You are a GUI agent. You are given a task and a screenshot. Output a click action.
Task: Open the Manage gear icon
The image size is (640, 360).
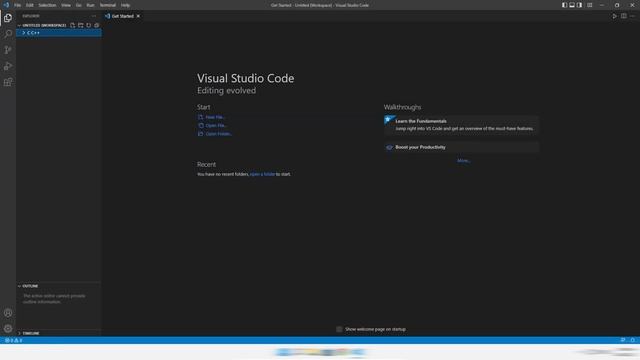(8, 329)
